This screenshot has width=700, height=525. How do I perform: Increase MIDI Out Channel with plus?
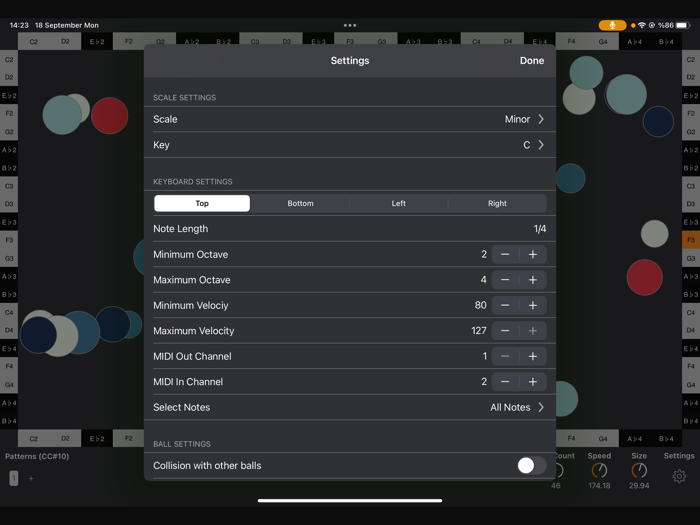pos(533,356)
